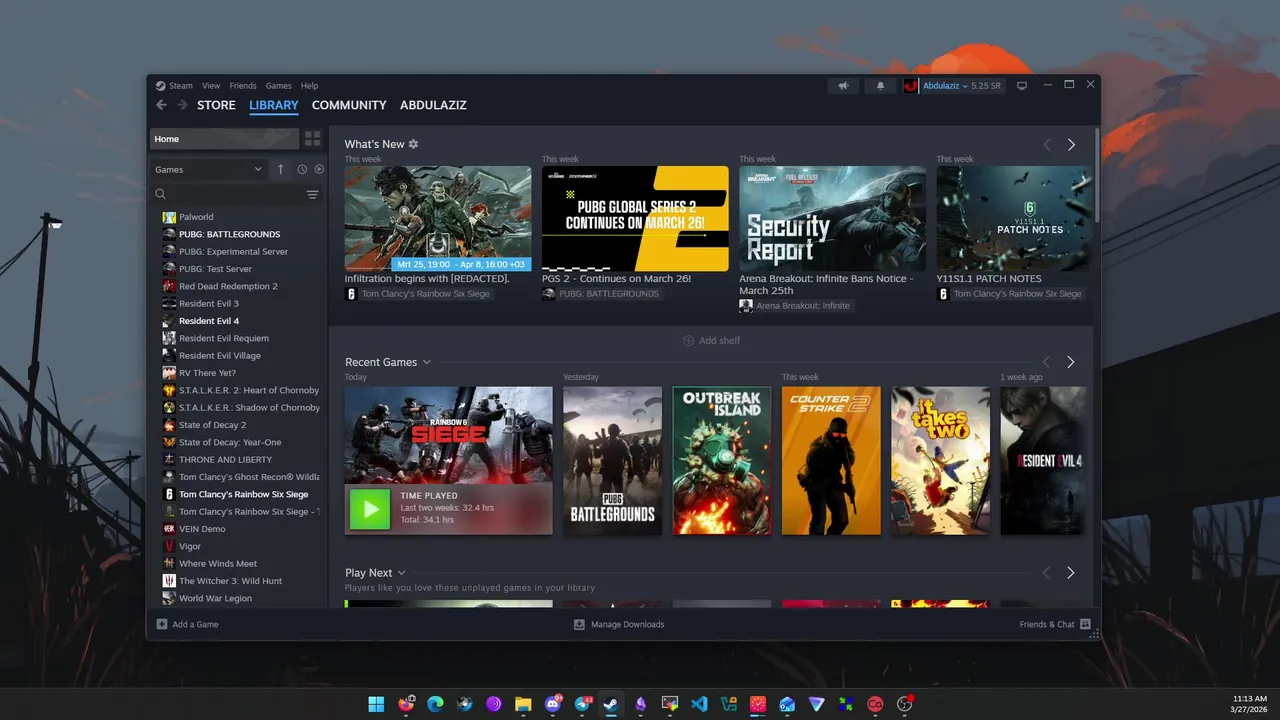Open the Outbreak Island game cover
This screenshot has height=720, width=1280.
coord(722,461)
